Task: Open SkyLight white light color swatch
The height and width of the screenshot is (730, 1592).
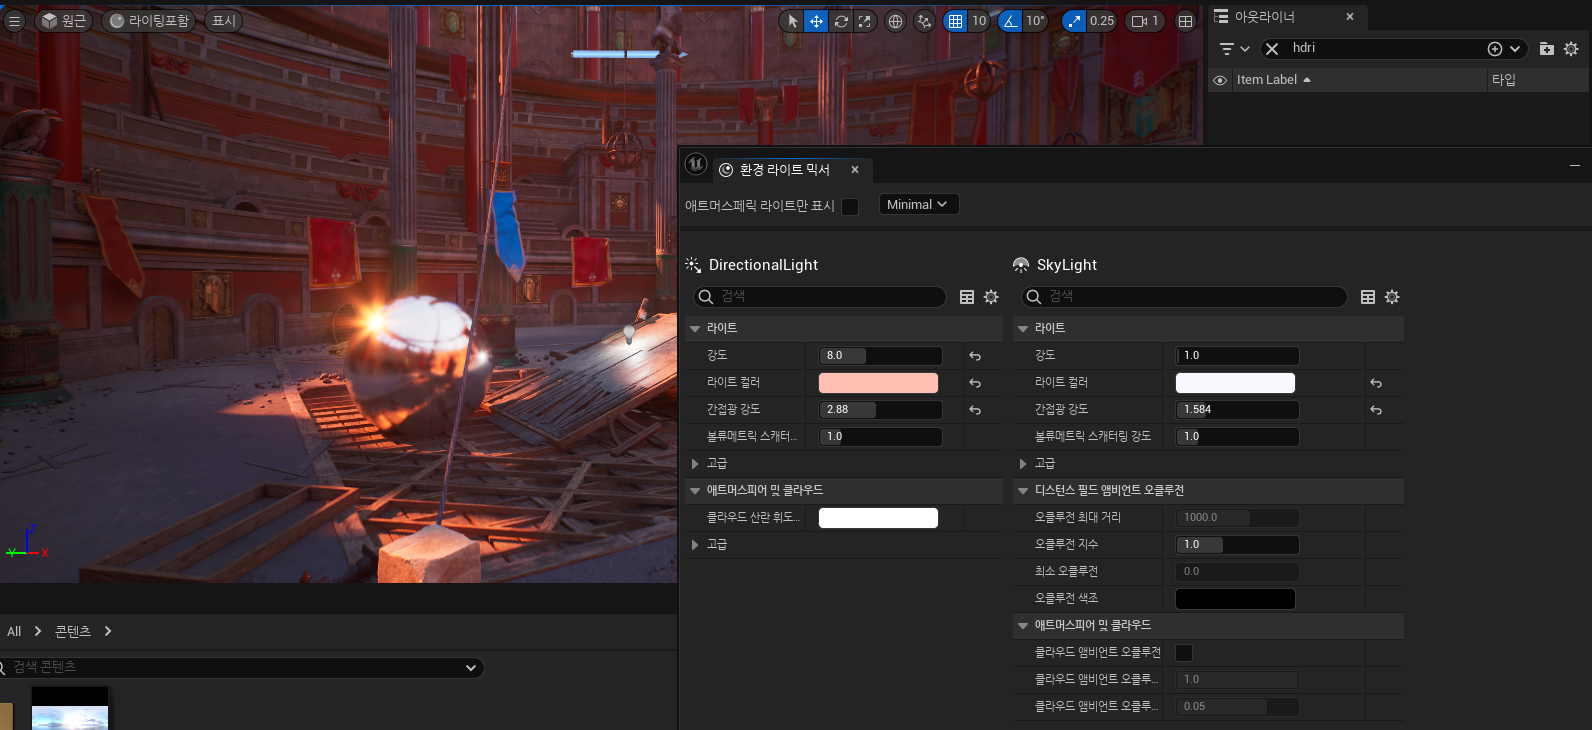Action: (1235, 383)
